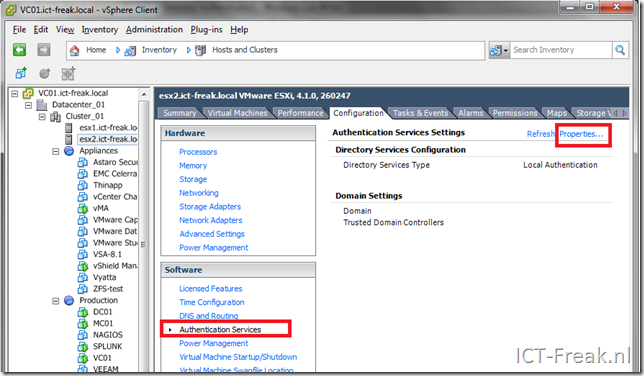Viewport: 644px width, 376px height.
Task: Click the SPLUNK VM icon
Action: click(83, 346)
